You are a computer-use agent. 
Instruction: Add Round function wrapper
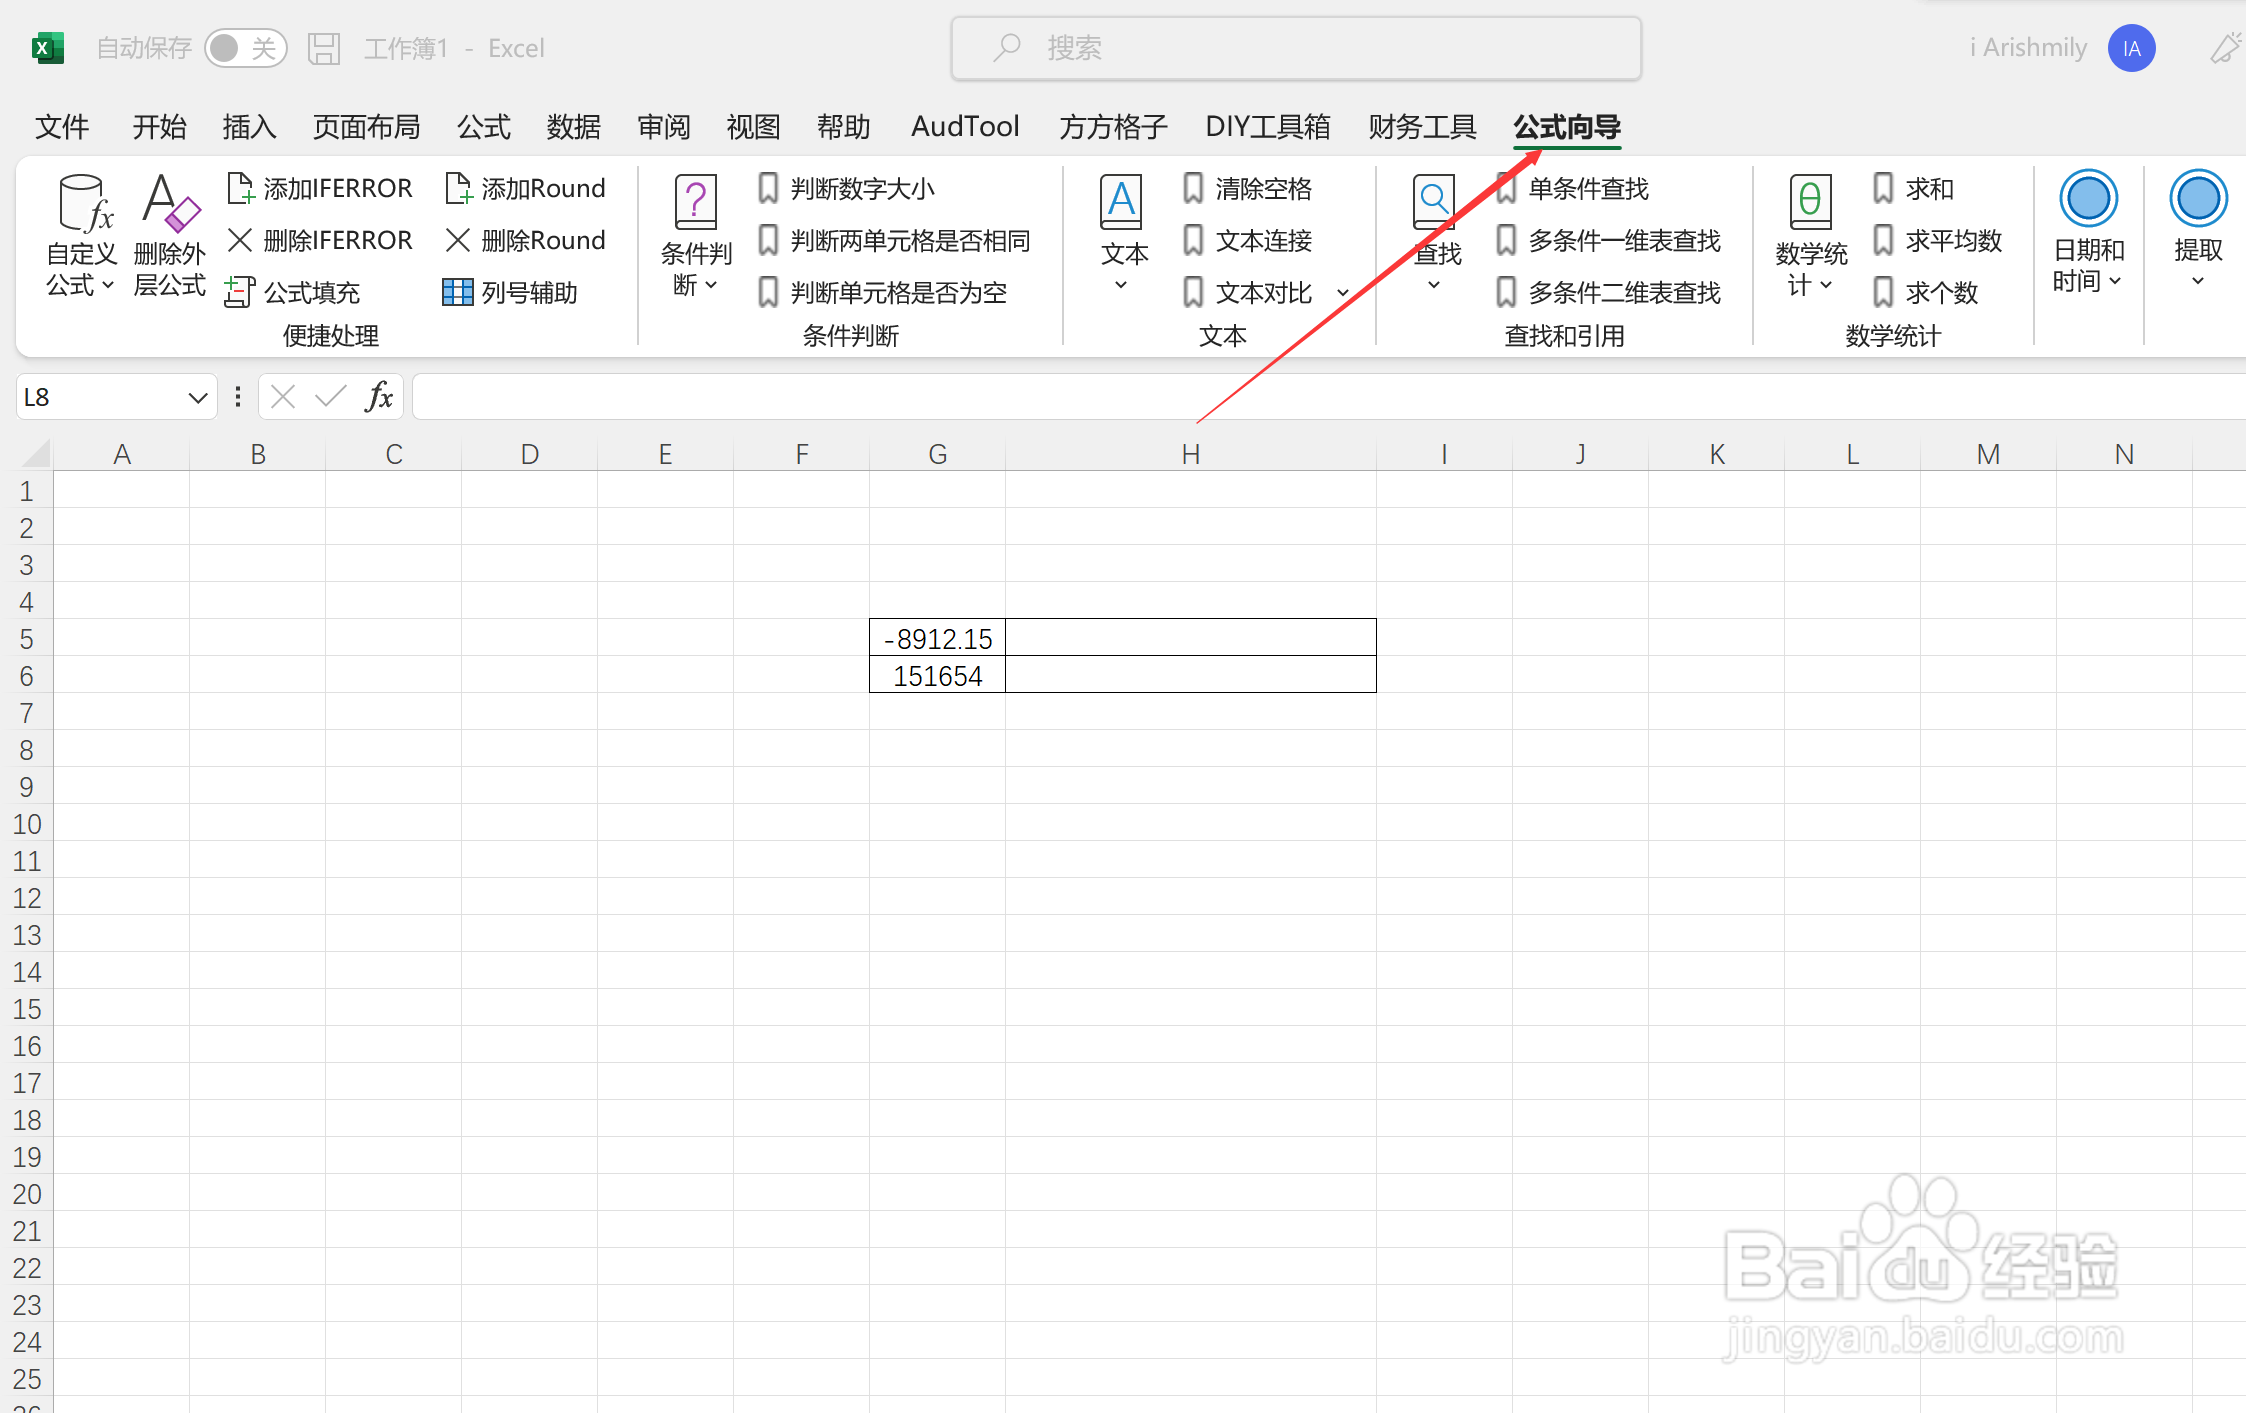pyautogui.click(x=525, y=188)
